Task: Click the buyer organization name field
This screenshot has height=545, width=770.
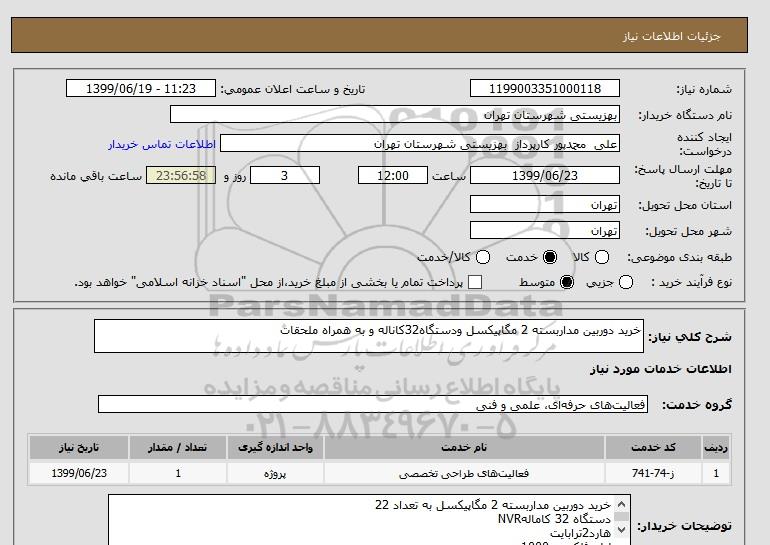Action: (x=395, y=114)
